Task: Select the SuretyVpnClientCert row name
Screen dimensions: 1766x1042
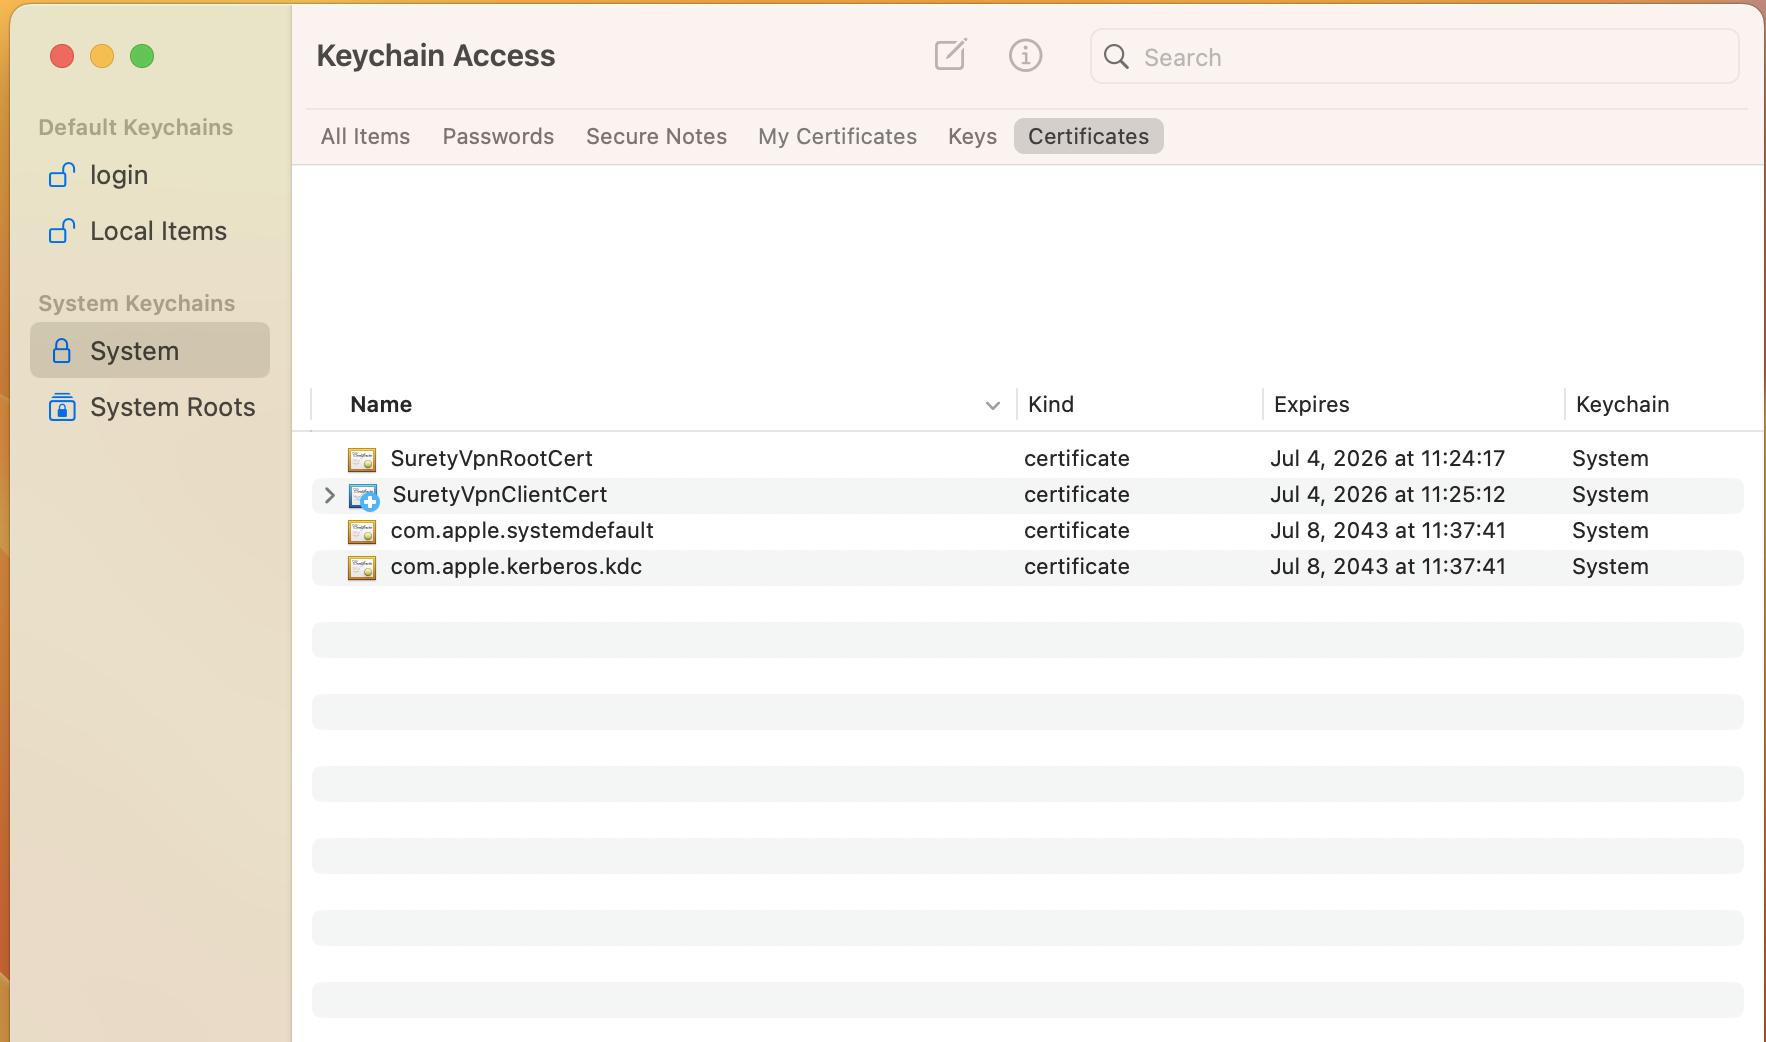Action: [499, 494]
